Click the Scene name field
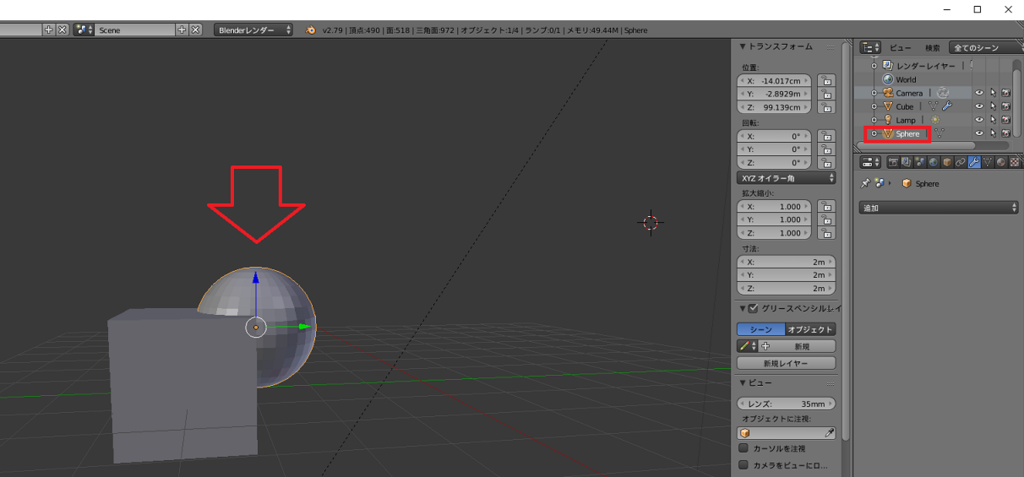1024x477 pixels. tap(135, 30)
